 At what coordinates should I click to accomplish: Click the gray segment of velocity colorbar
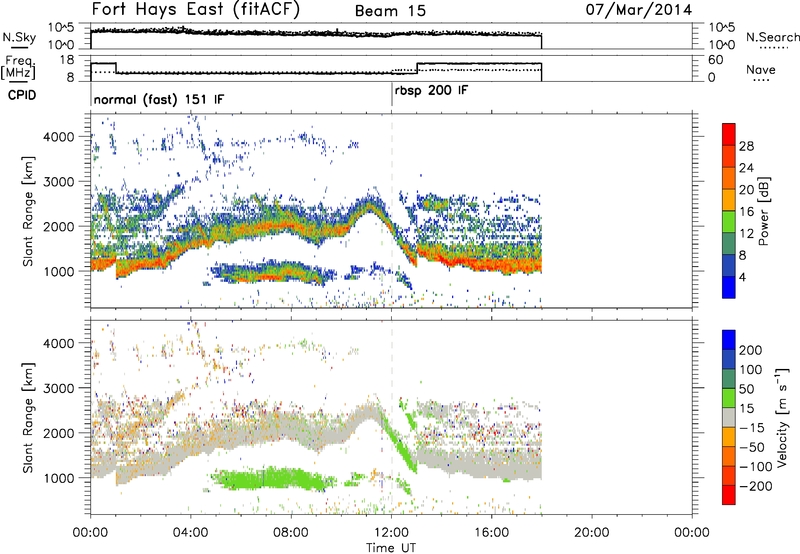pos(729,418)
